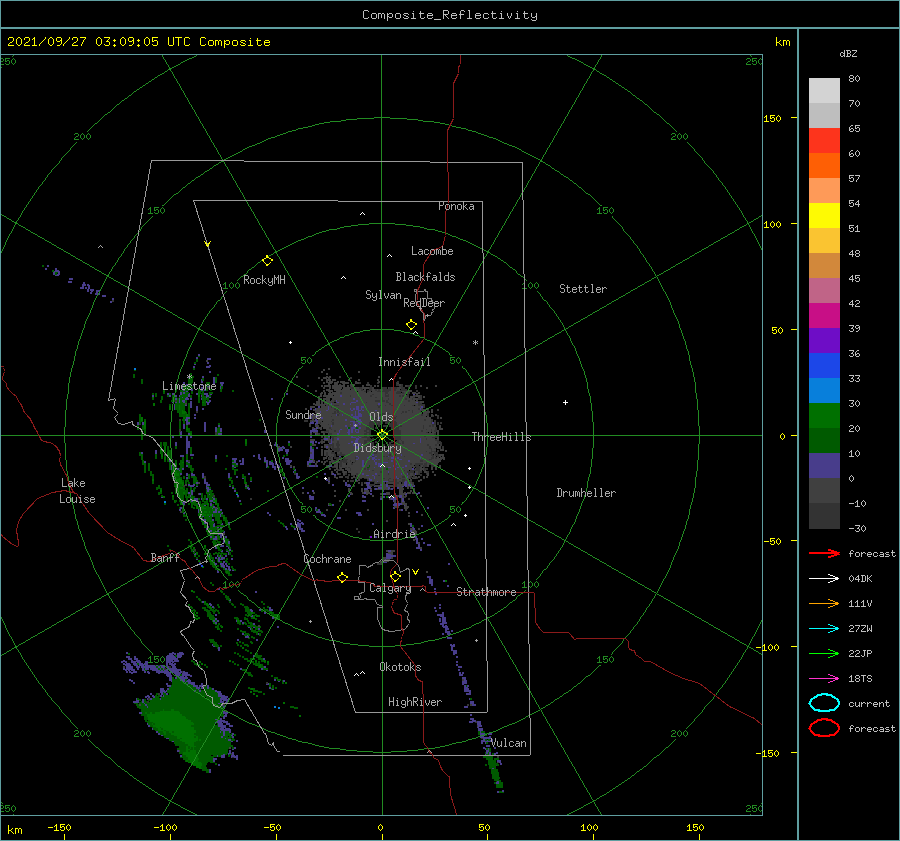
Task: Click the purple swatch between 39 and 36 dBZ
Action: (x=824, y=341)
